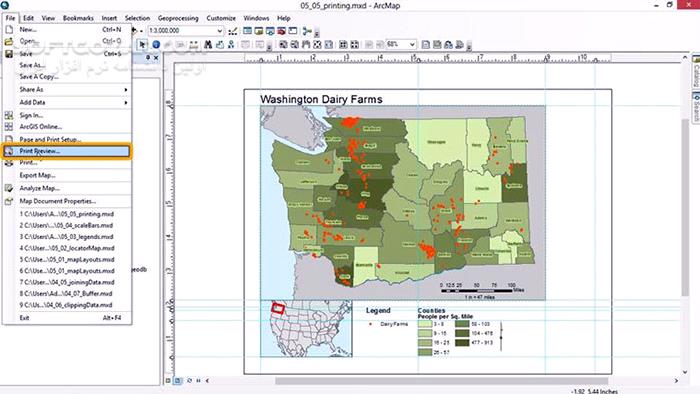This screenshot has height=394, width=700.
Task: Select the Washington Dairy Farms title text
Action: [321, 99]
